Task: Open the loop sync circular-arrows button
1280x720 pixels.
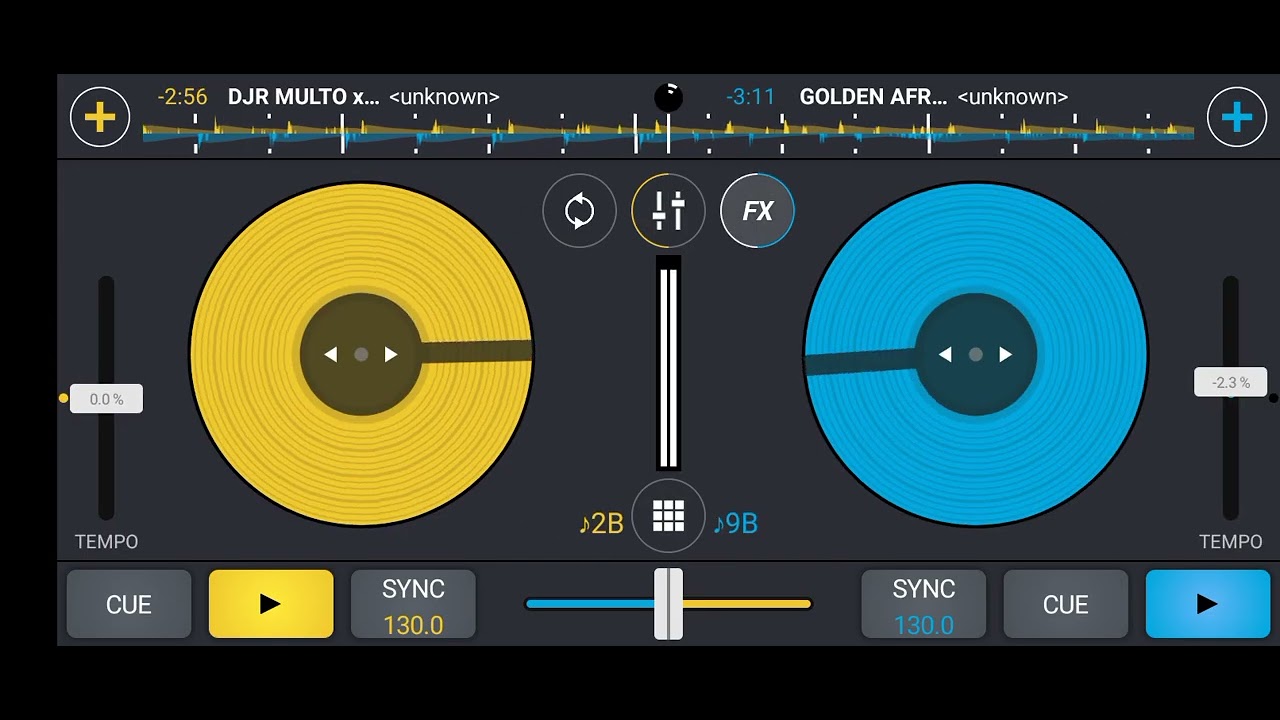Action: point(580,211)
